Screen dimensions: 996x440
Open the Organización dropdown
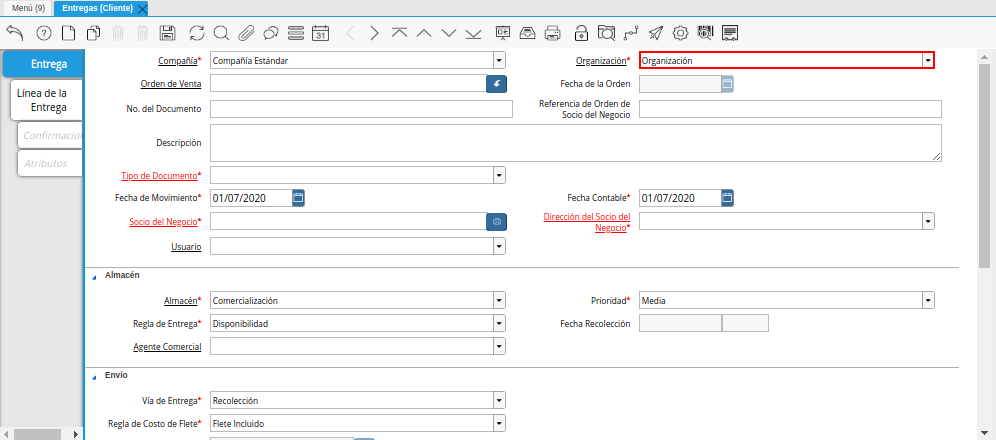point(927,61)
